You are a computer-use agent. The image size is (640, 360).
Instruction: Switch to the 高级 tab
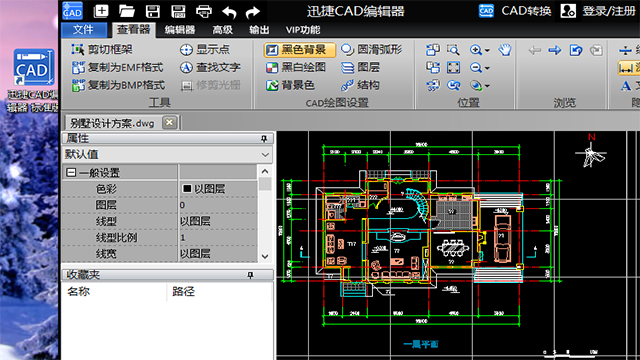pyautogui.click(x=222, y=30)
